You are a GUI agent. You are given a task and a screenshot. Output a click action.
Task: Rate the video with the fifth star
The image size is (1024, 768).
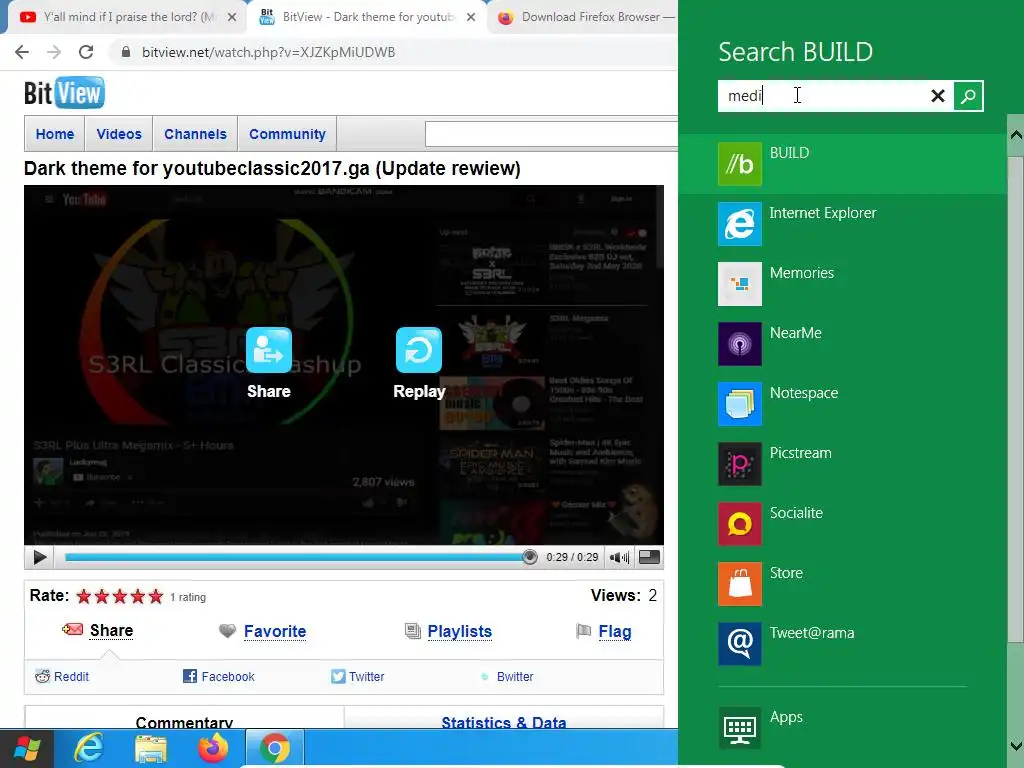point(155,596)
